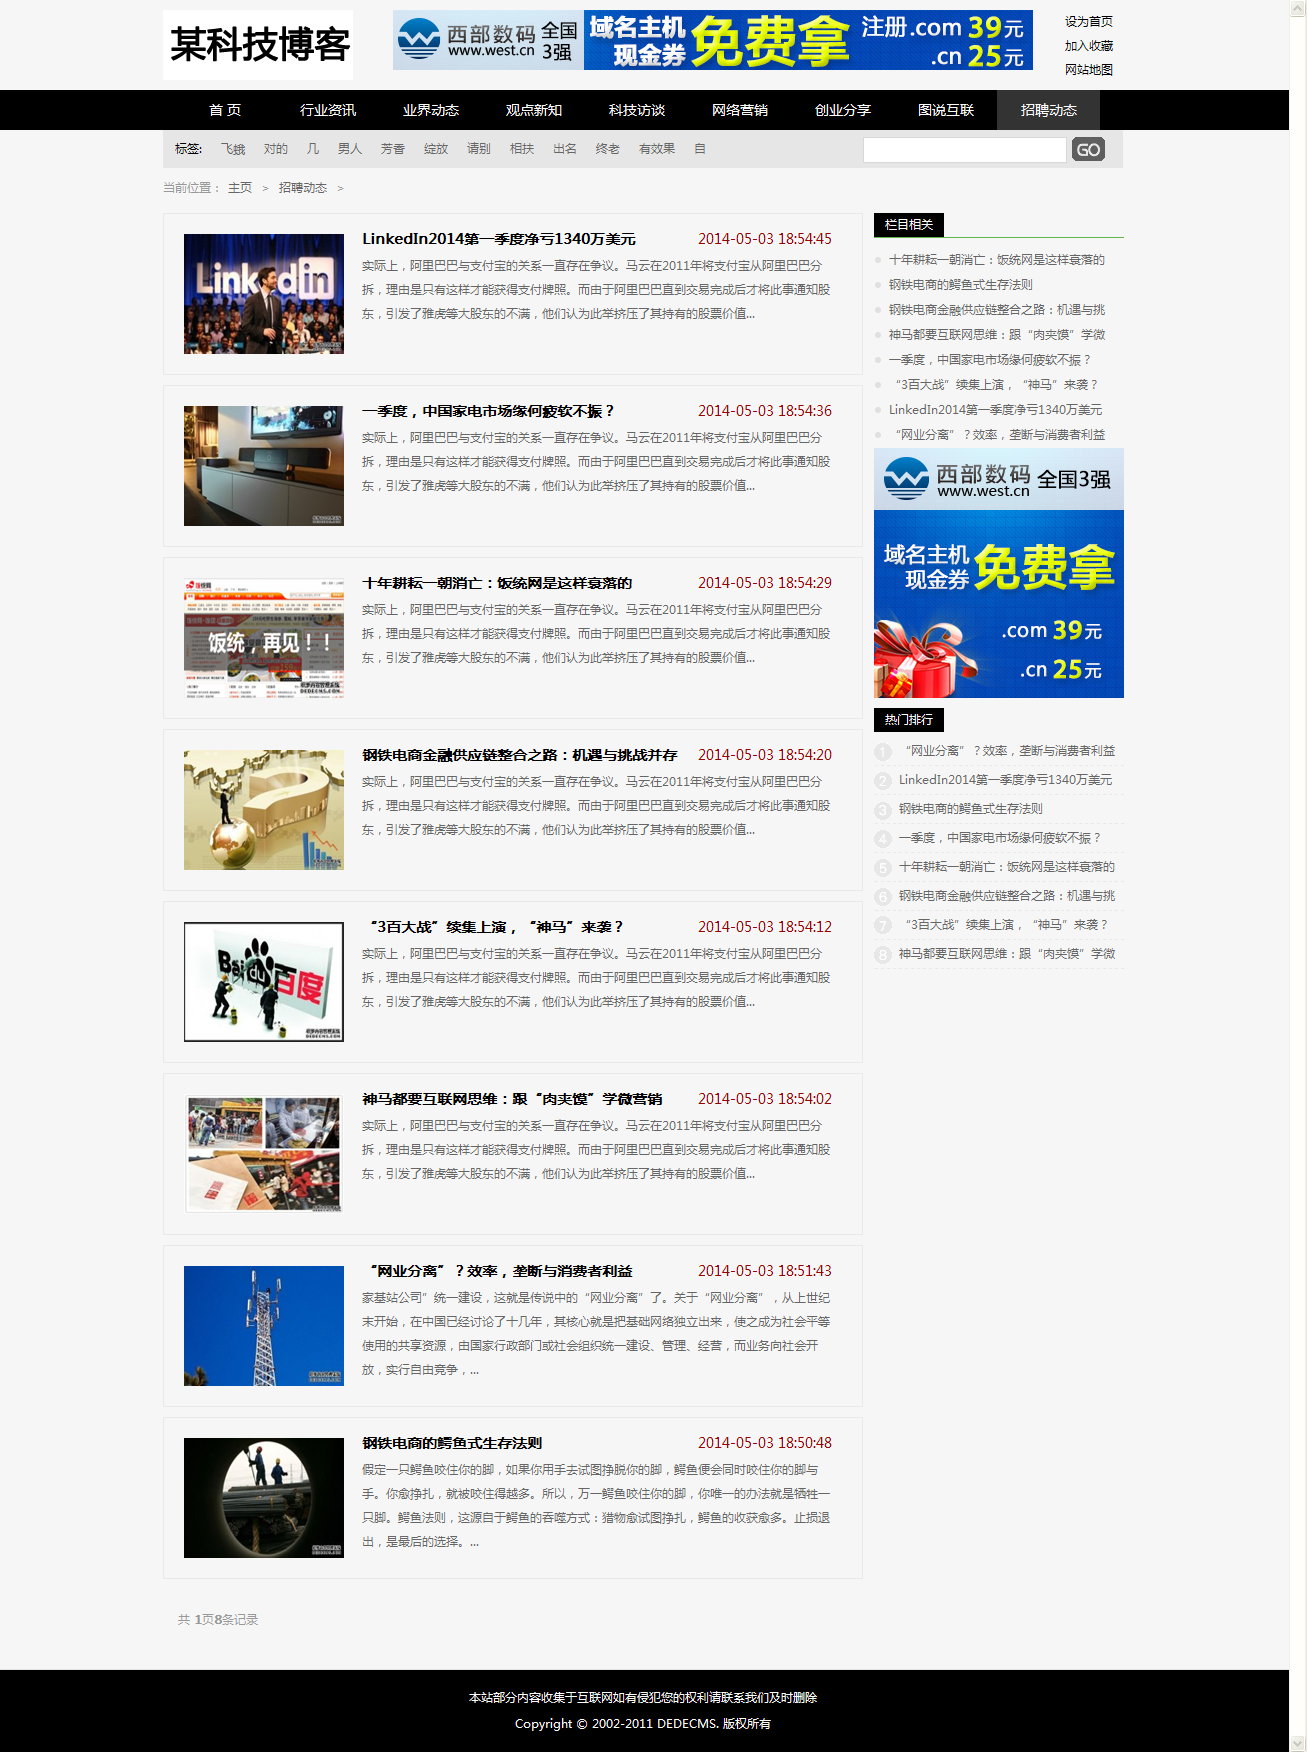Open article title 钢铁电商的鳄鱼式生存法则 in list

coord(452,1443)
